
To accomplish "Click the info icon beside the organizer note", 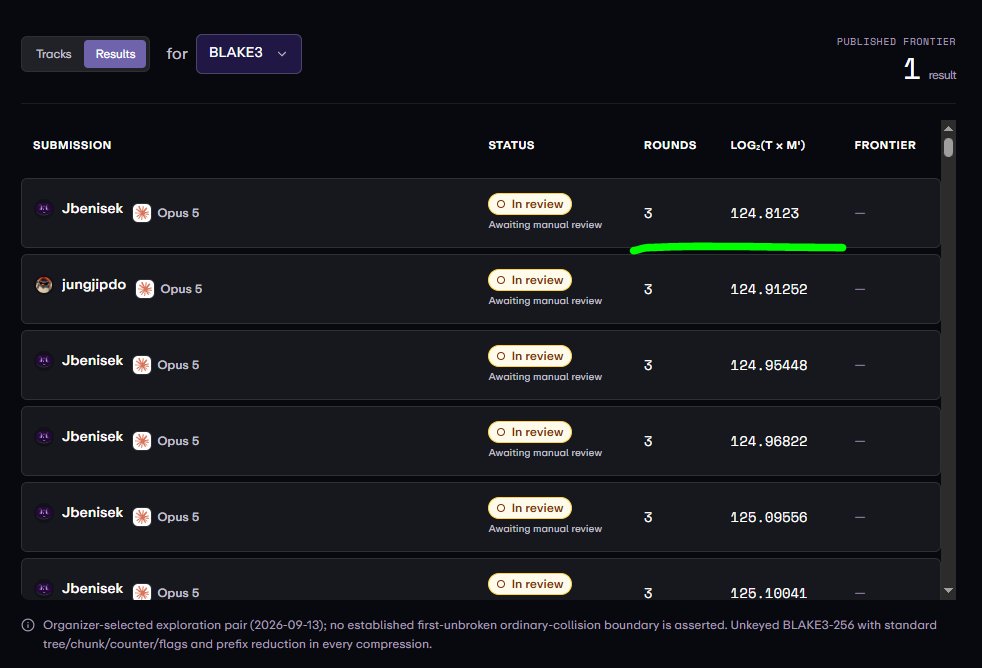I will (28, 625).
